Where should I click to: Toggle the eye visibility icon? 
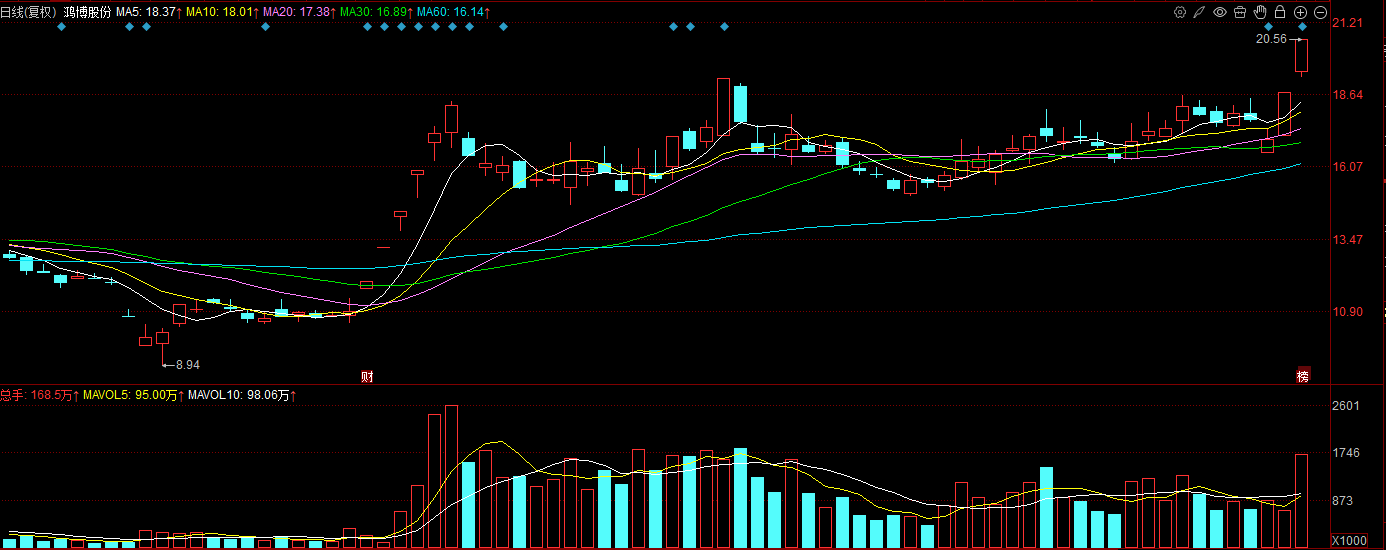tap(1220, 12)
